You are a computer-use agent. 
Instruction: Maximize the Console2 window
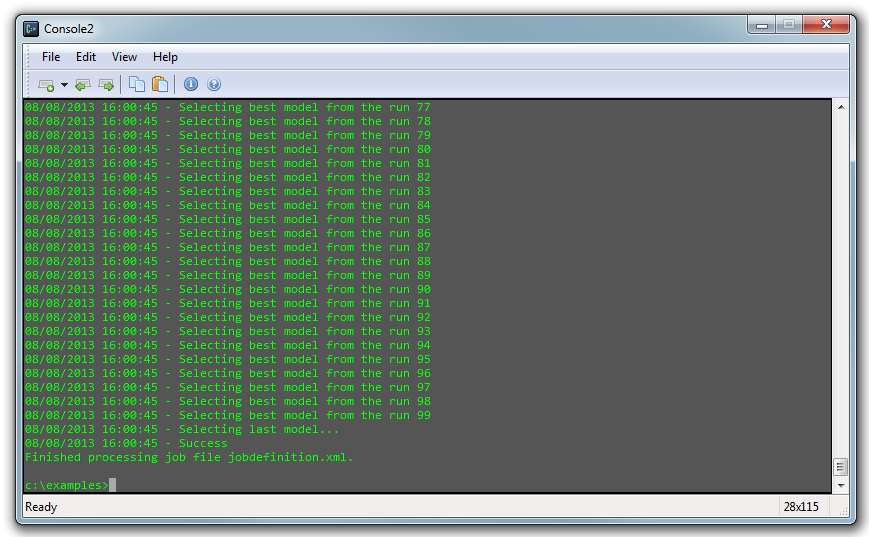point(789,25)
